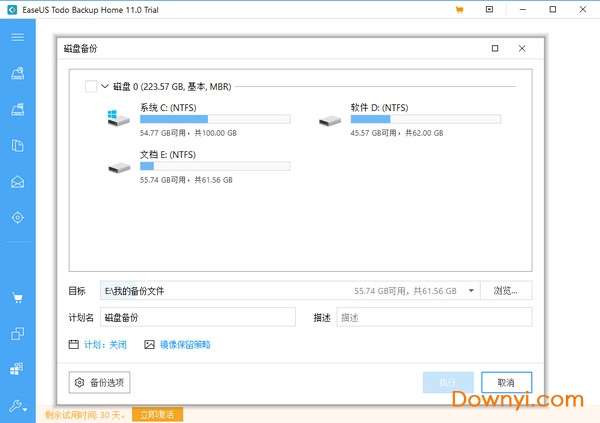Open the 镜像保留策略 link
This screenshot has height=423, width=600.
185,345
